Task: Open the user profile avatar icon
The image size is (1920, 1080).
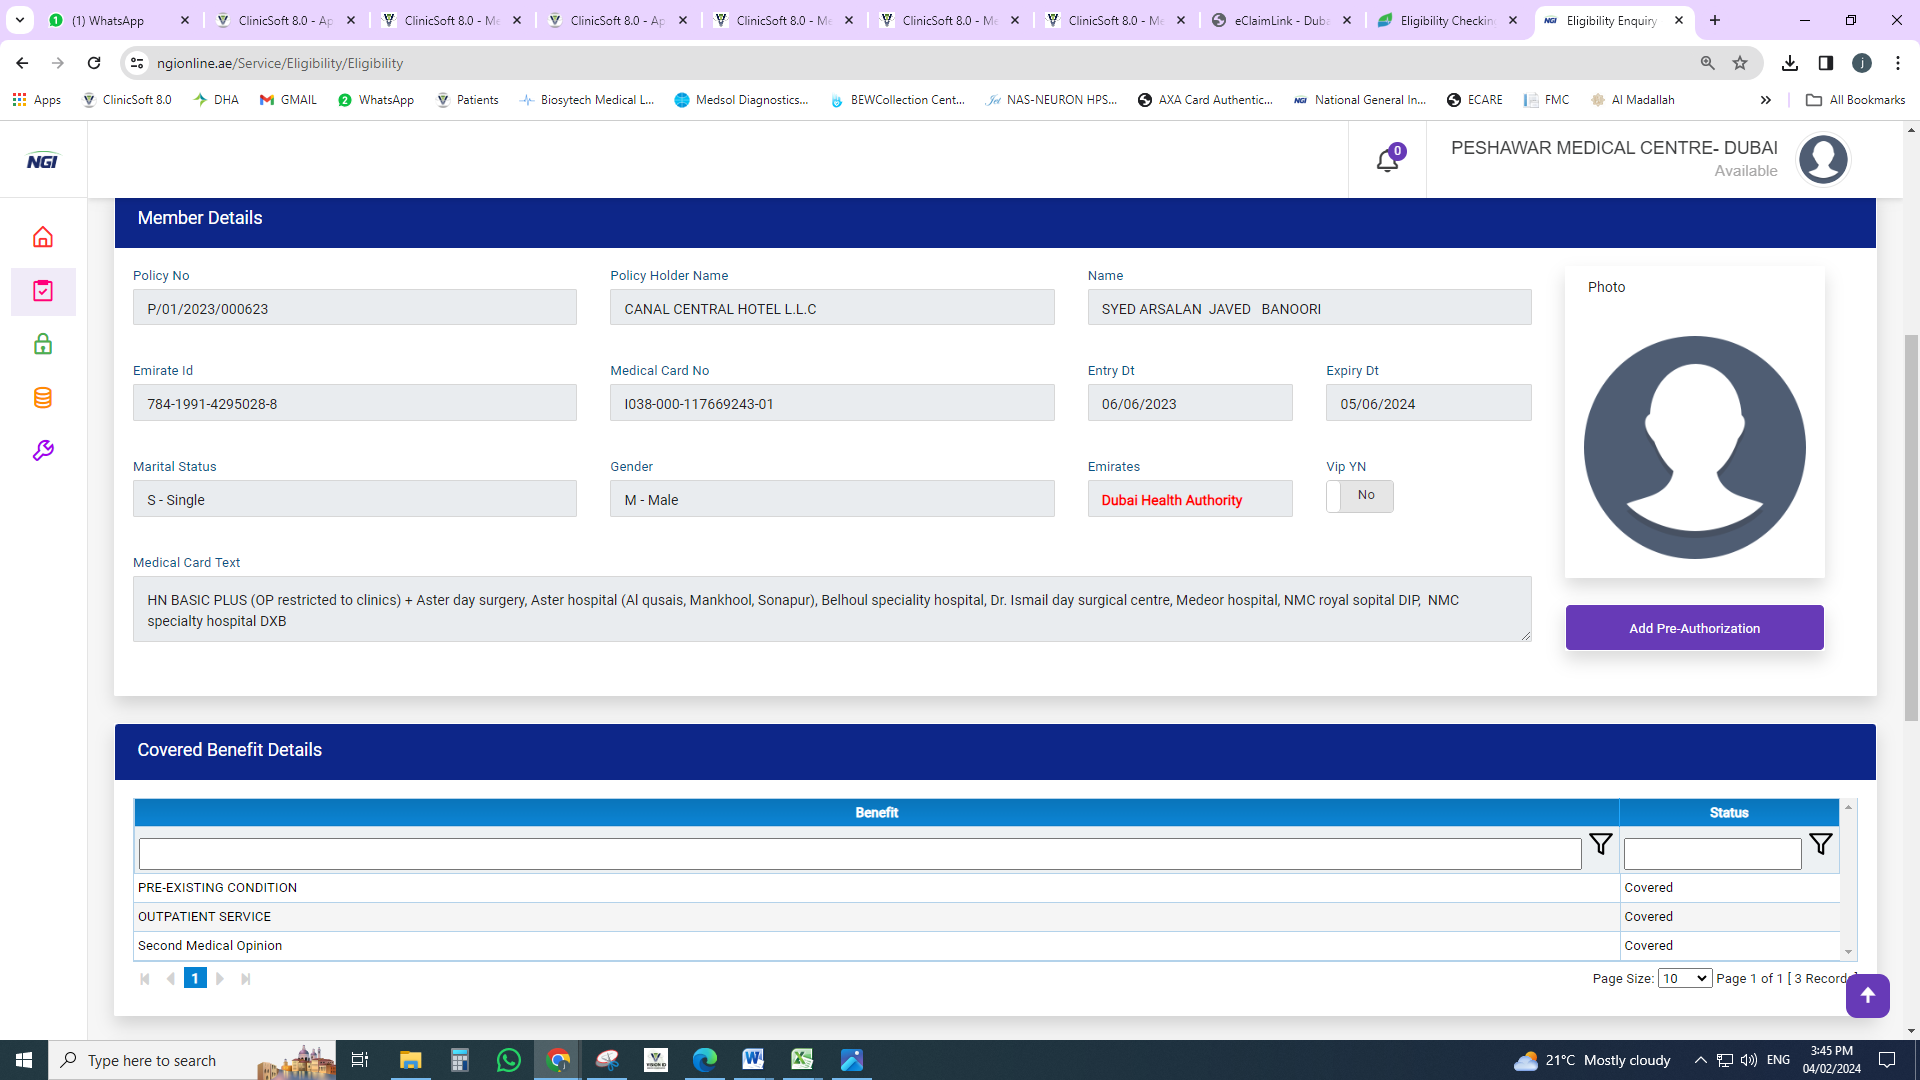Action: tap(1823, 160)
